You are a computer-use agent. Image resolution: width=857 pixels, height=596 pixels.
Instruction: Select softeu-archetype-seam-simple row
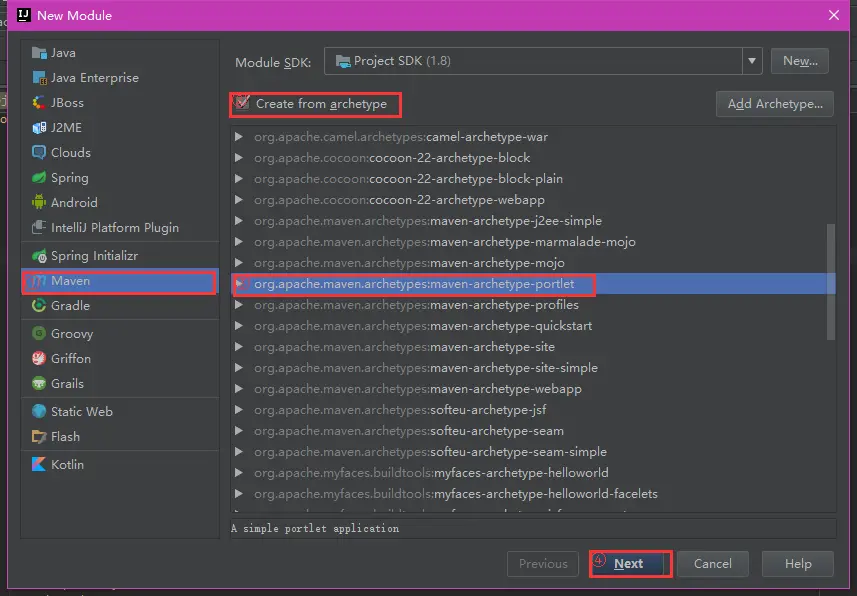(533, 452)
